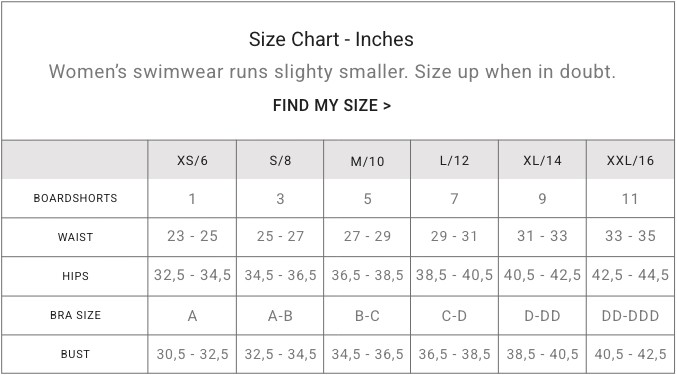Select the XXL/16 column header
Screen dimensions: 677x375
pyautogui.click(x=630, y=161)
